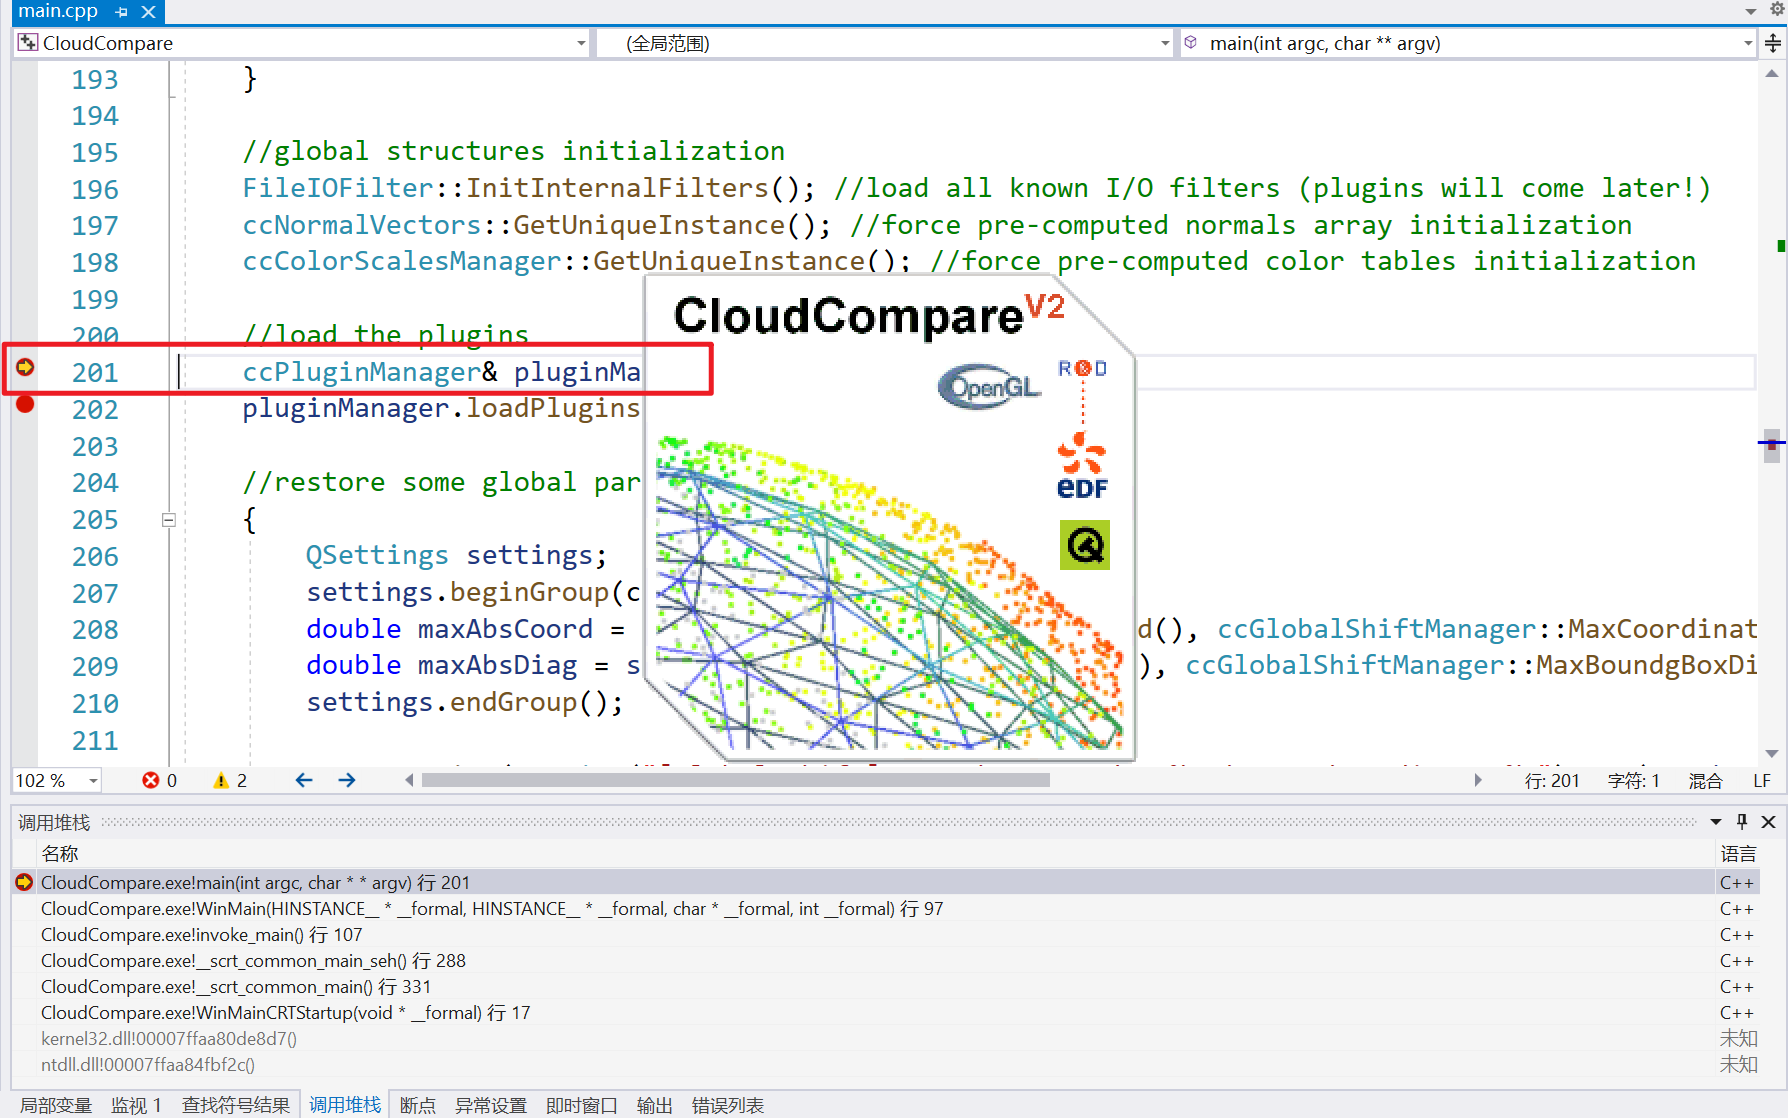The width and height of the screenshot is (1788, 1118).
Task: Click the breakpoint marker in the vertical scrollbar
Action: [1771, 444]
